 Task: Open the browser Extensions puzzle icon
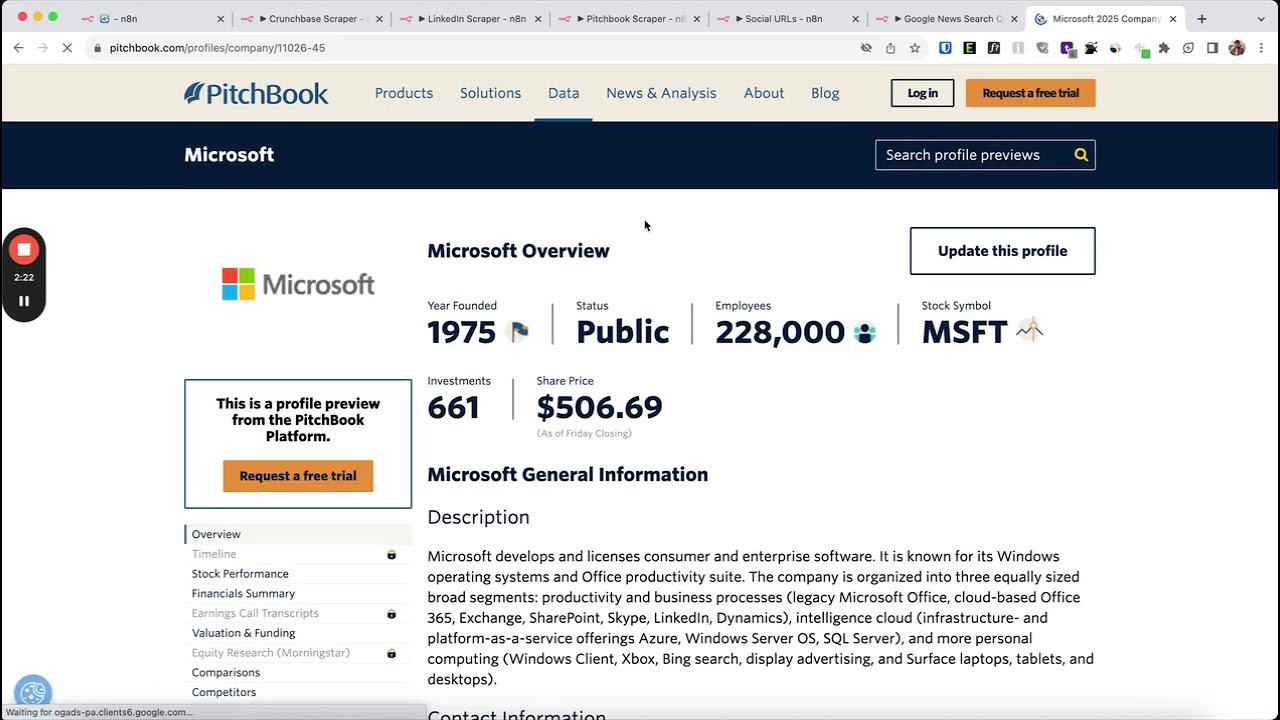click(1164, 48)
